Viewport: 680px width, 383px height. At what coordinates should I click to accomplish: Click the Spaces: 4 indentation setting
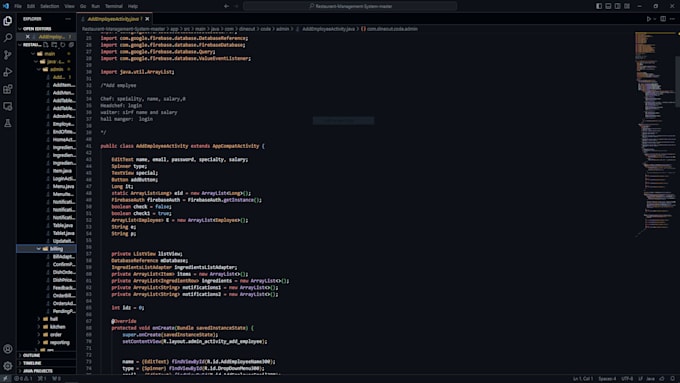(x=607, y=379)
